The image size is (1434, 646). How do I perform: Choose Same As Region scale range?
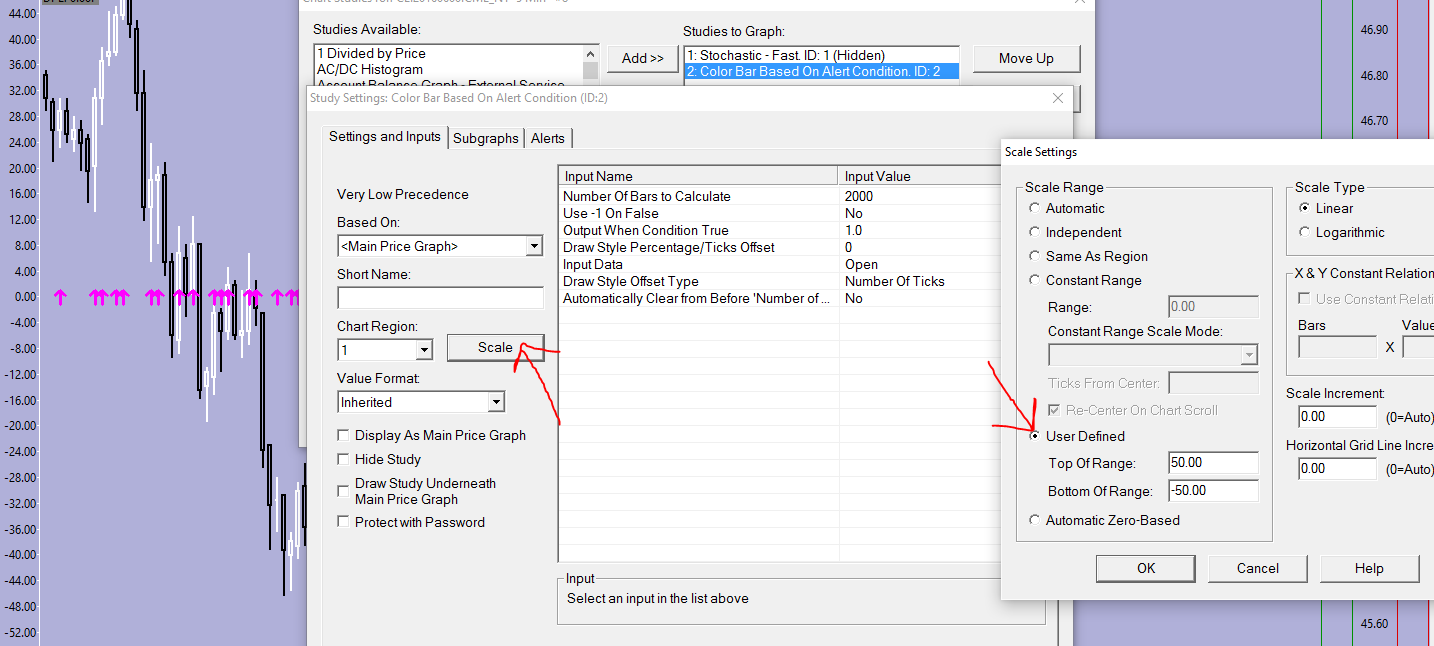[1035, 256]
